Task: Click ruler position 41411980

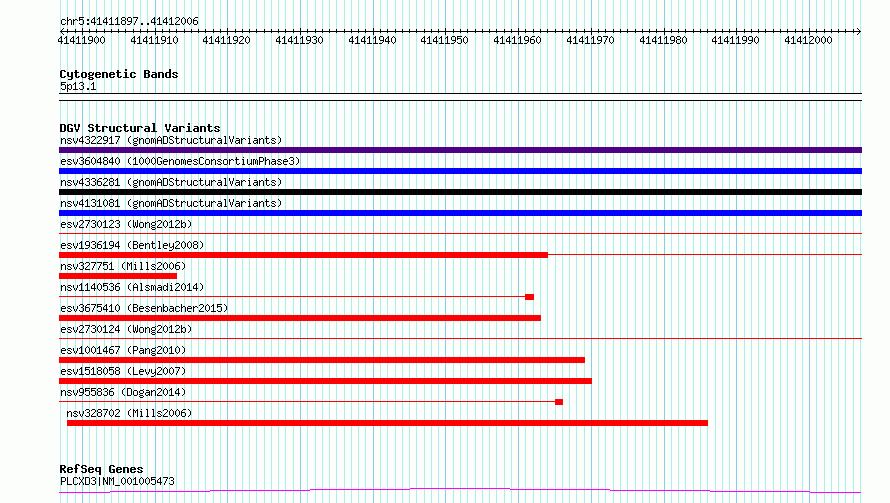Action: coord(664,40)
